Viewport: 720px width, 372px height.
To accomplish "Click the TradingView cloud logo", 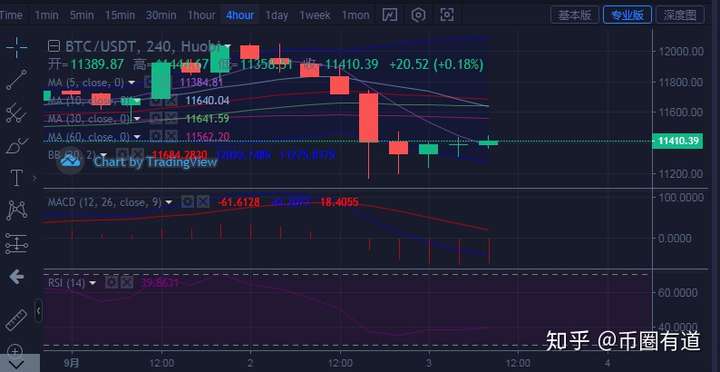I will pos(71,161).
